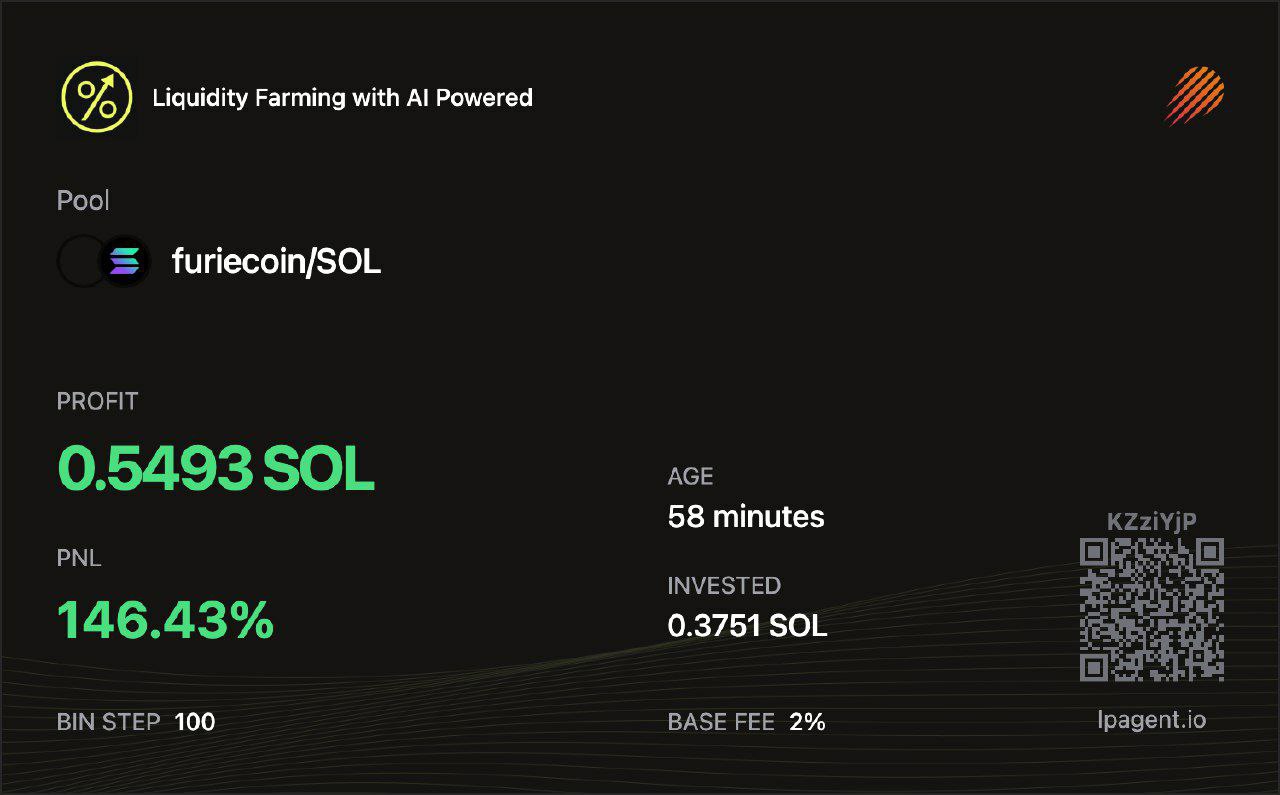Click the yellow percent circle logo
This screenshot has height=795, width=1280.
[96, 97]
